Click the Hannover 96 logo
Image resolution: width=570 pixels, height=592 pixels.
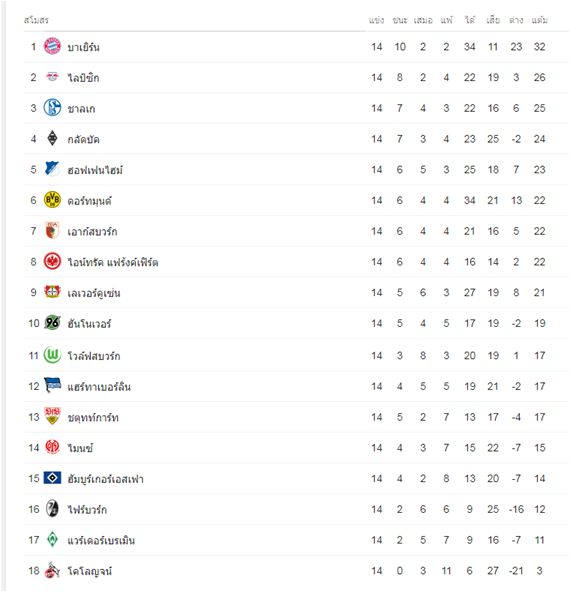[x=52, y=322]
